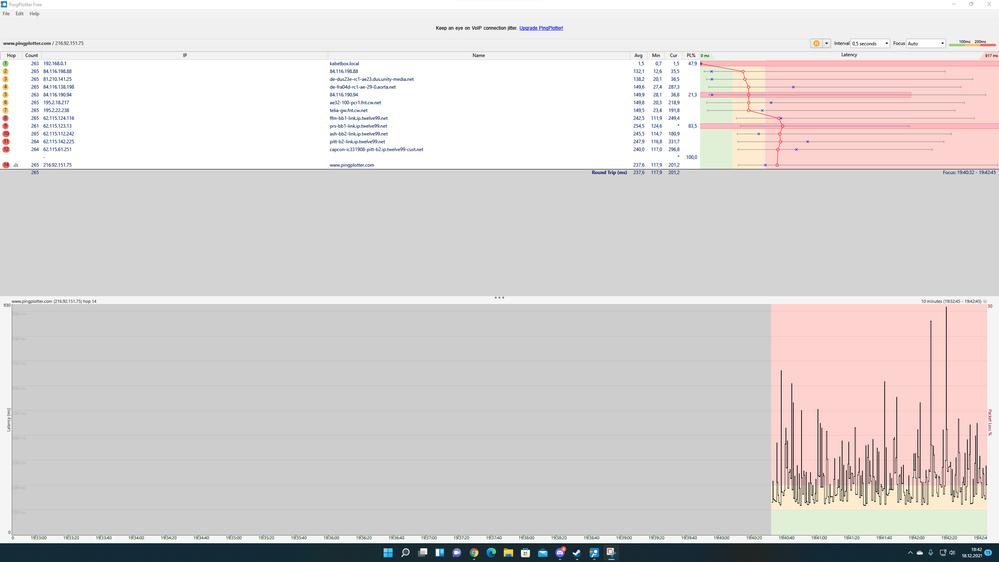Screen dimensions: 999x562
Task: Open the dropdown arrow beside the pause button
Action: (826, 43)
